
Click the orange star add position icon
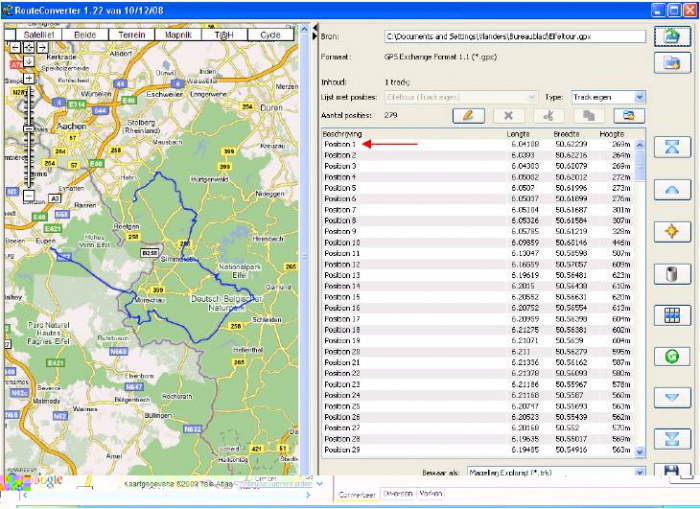tap(672, 232)
